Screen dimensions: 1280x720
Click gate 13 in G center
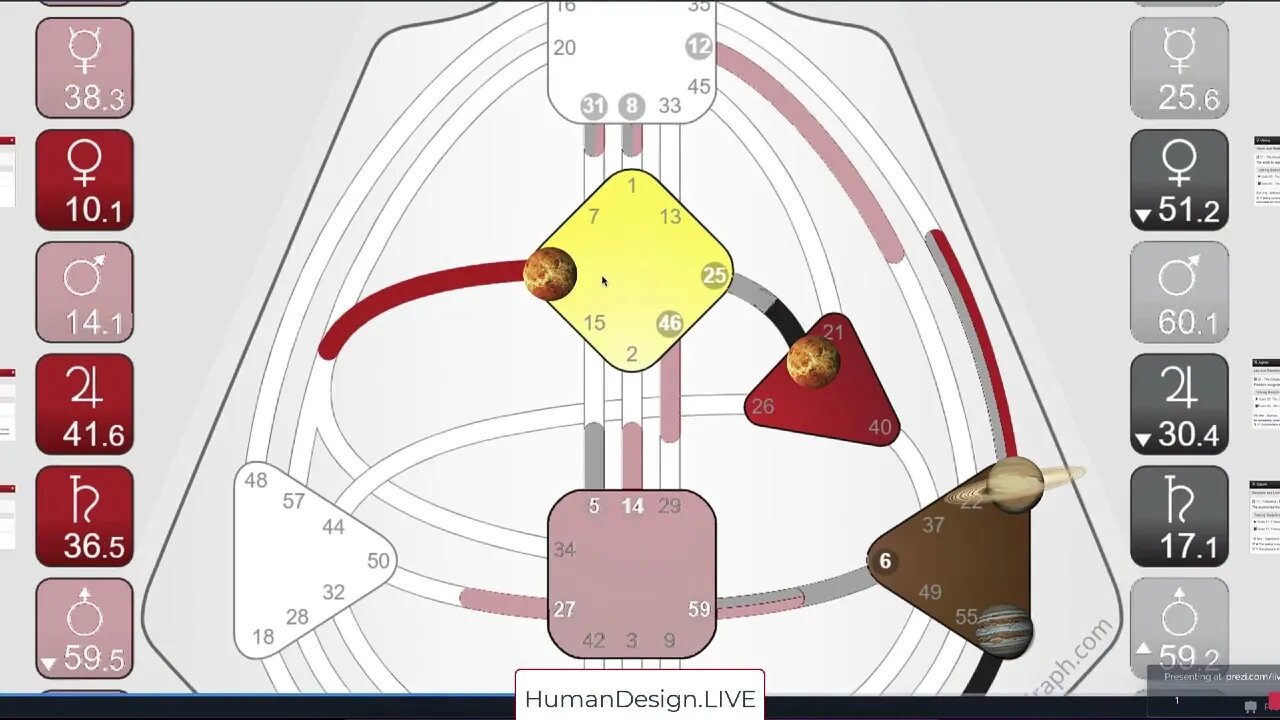670,216
